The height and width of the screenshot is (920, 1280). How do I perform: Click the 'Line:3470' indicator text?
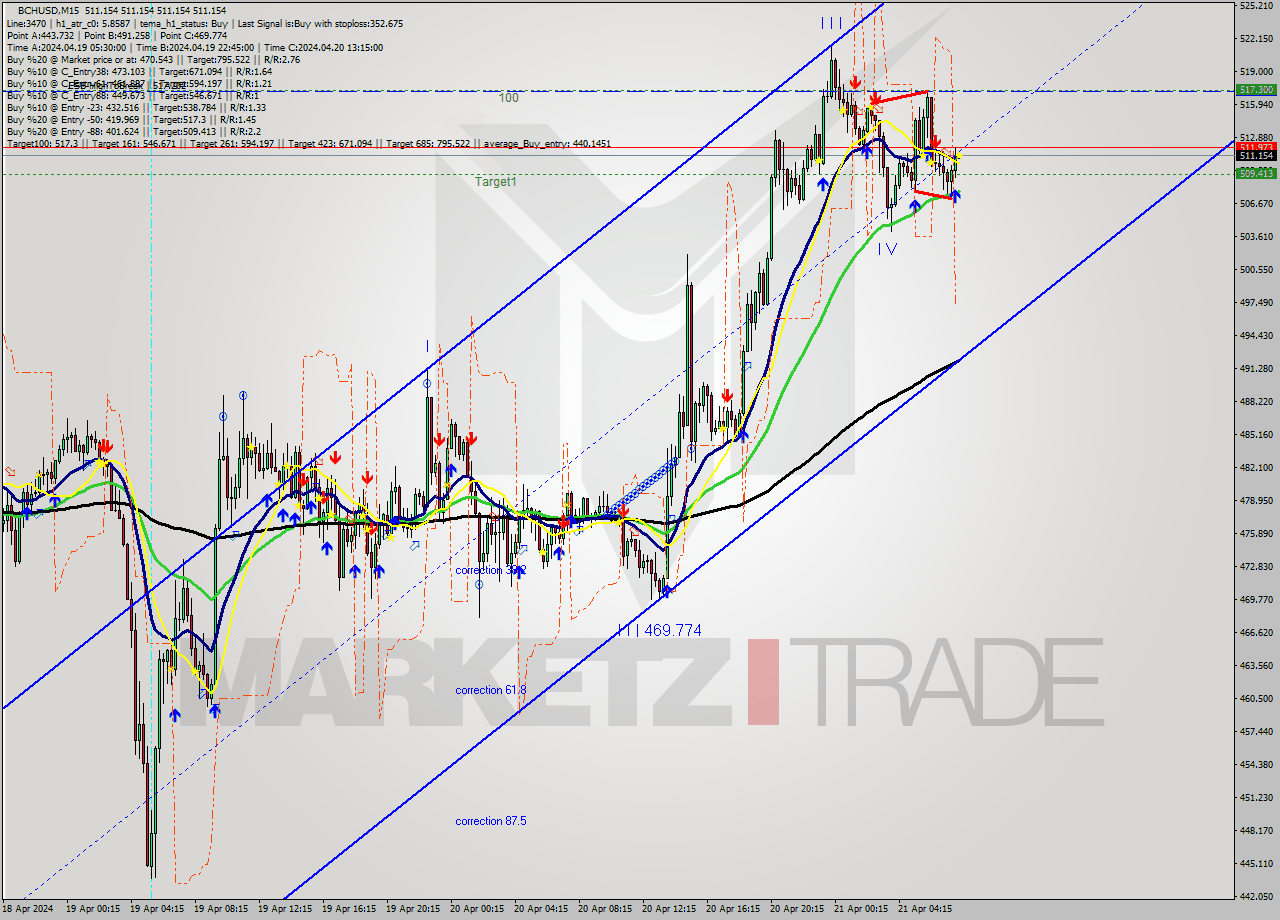pyautogui.click(x=26, y=23)
